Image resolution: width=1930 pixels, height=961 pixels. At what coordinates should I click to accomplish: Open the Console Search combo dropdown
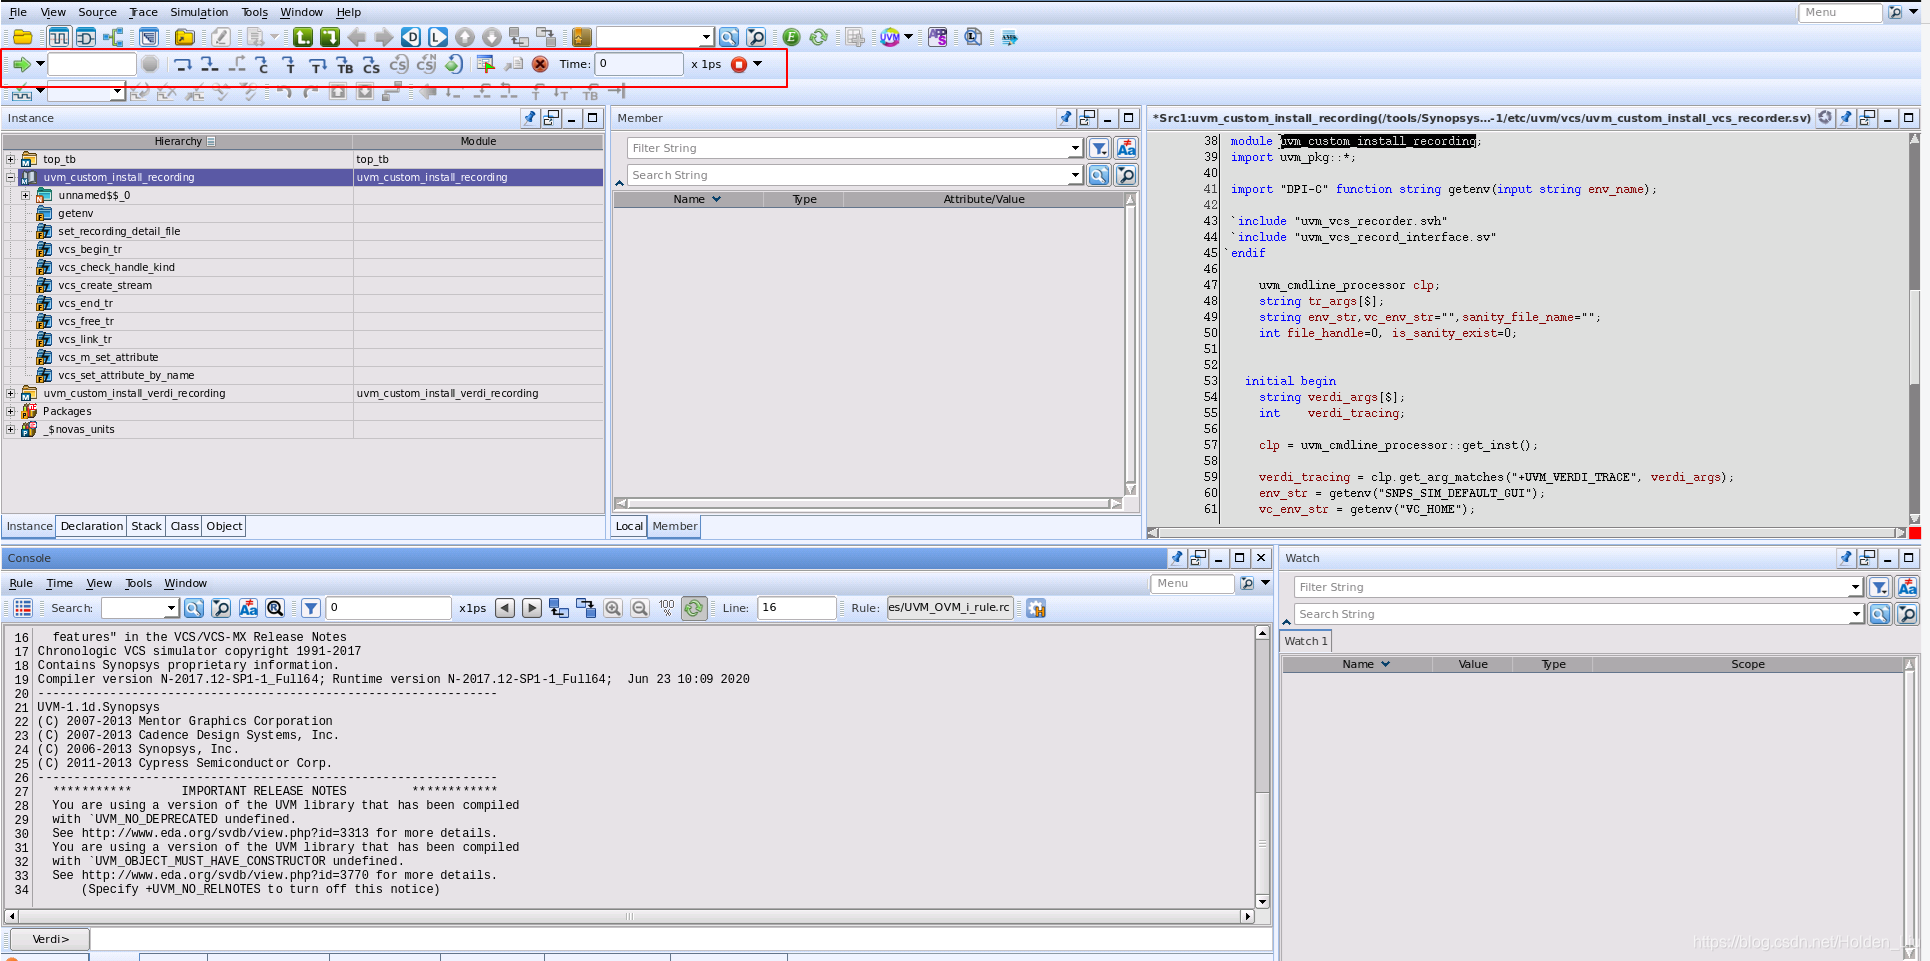(x=171, y=608)
